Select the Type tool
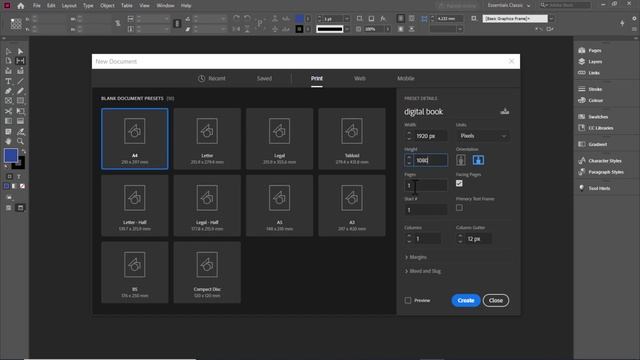640x360 pixels. [x=8, y=81]
